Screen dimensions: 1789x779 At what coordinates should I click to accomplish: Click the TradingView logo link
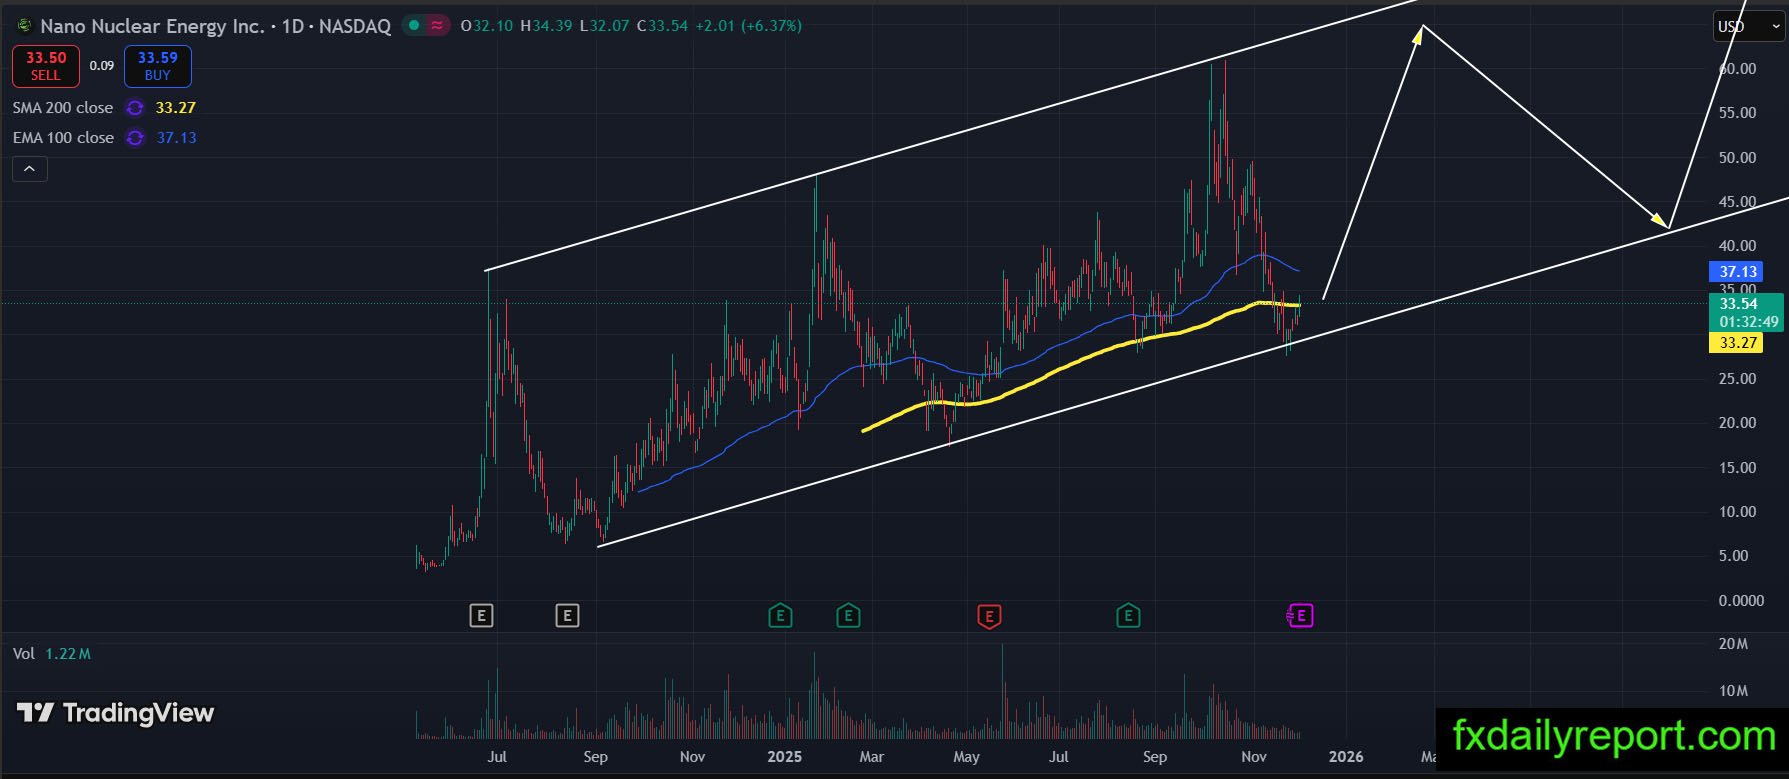coord(116,713)
